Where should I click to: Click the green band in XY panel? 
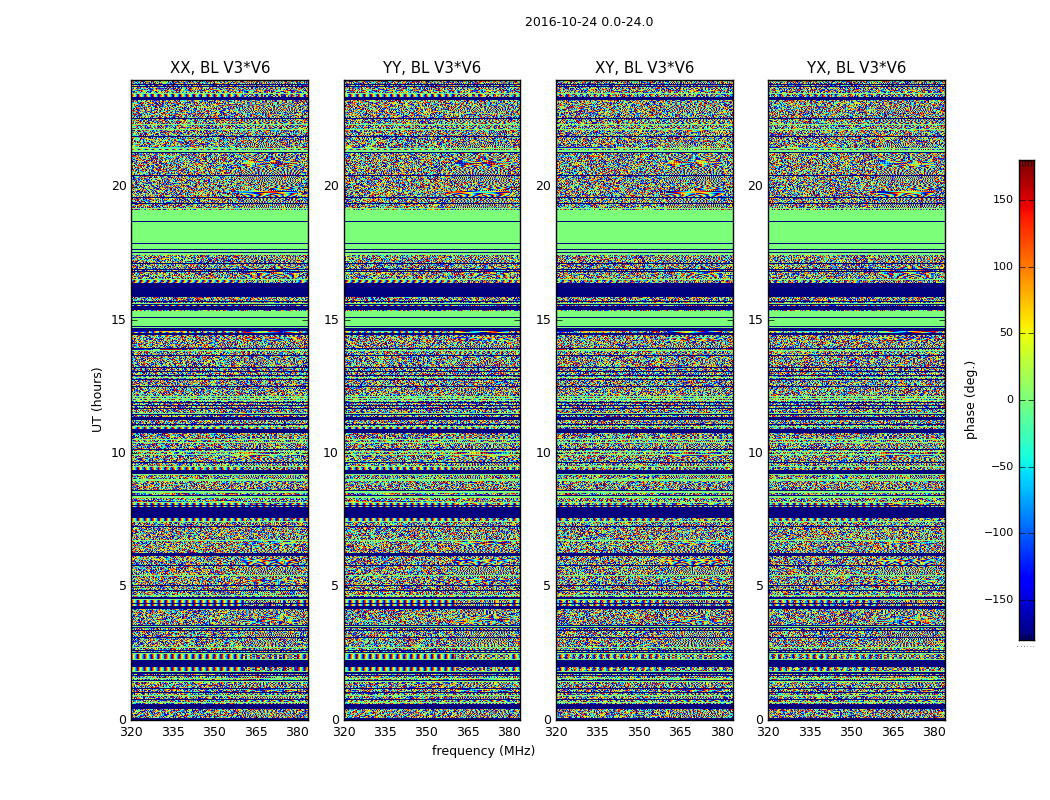[644, 232]
